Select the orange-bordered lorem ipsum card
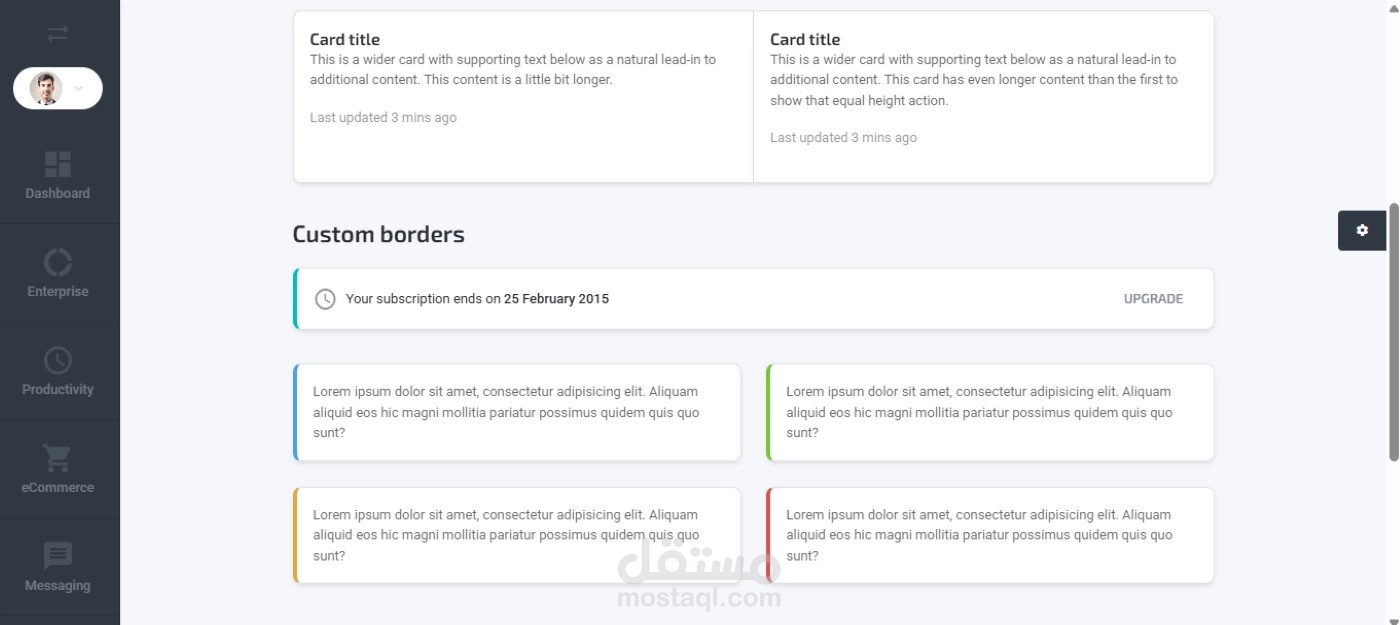 (517, 535)
